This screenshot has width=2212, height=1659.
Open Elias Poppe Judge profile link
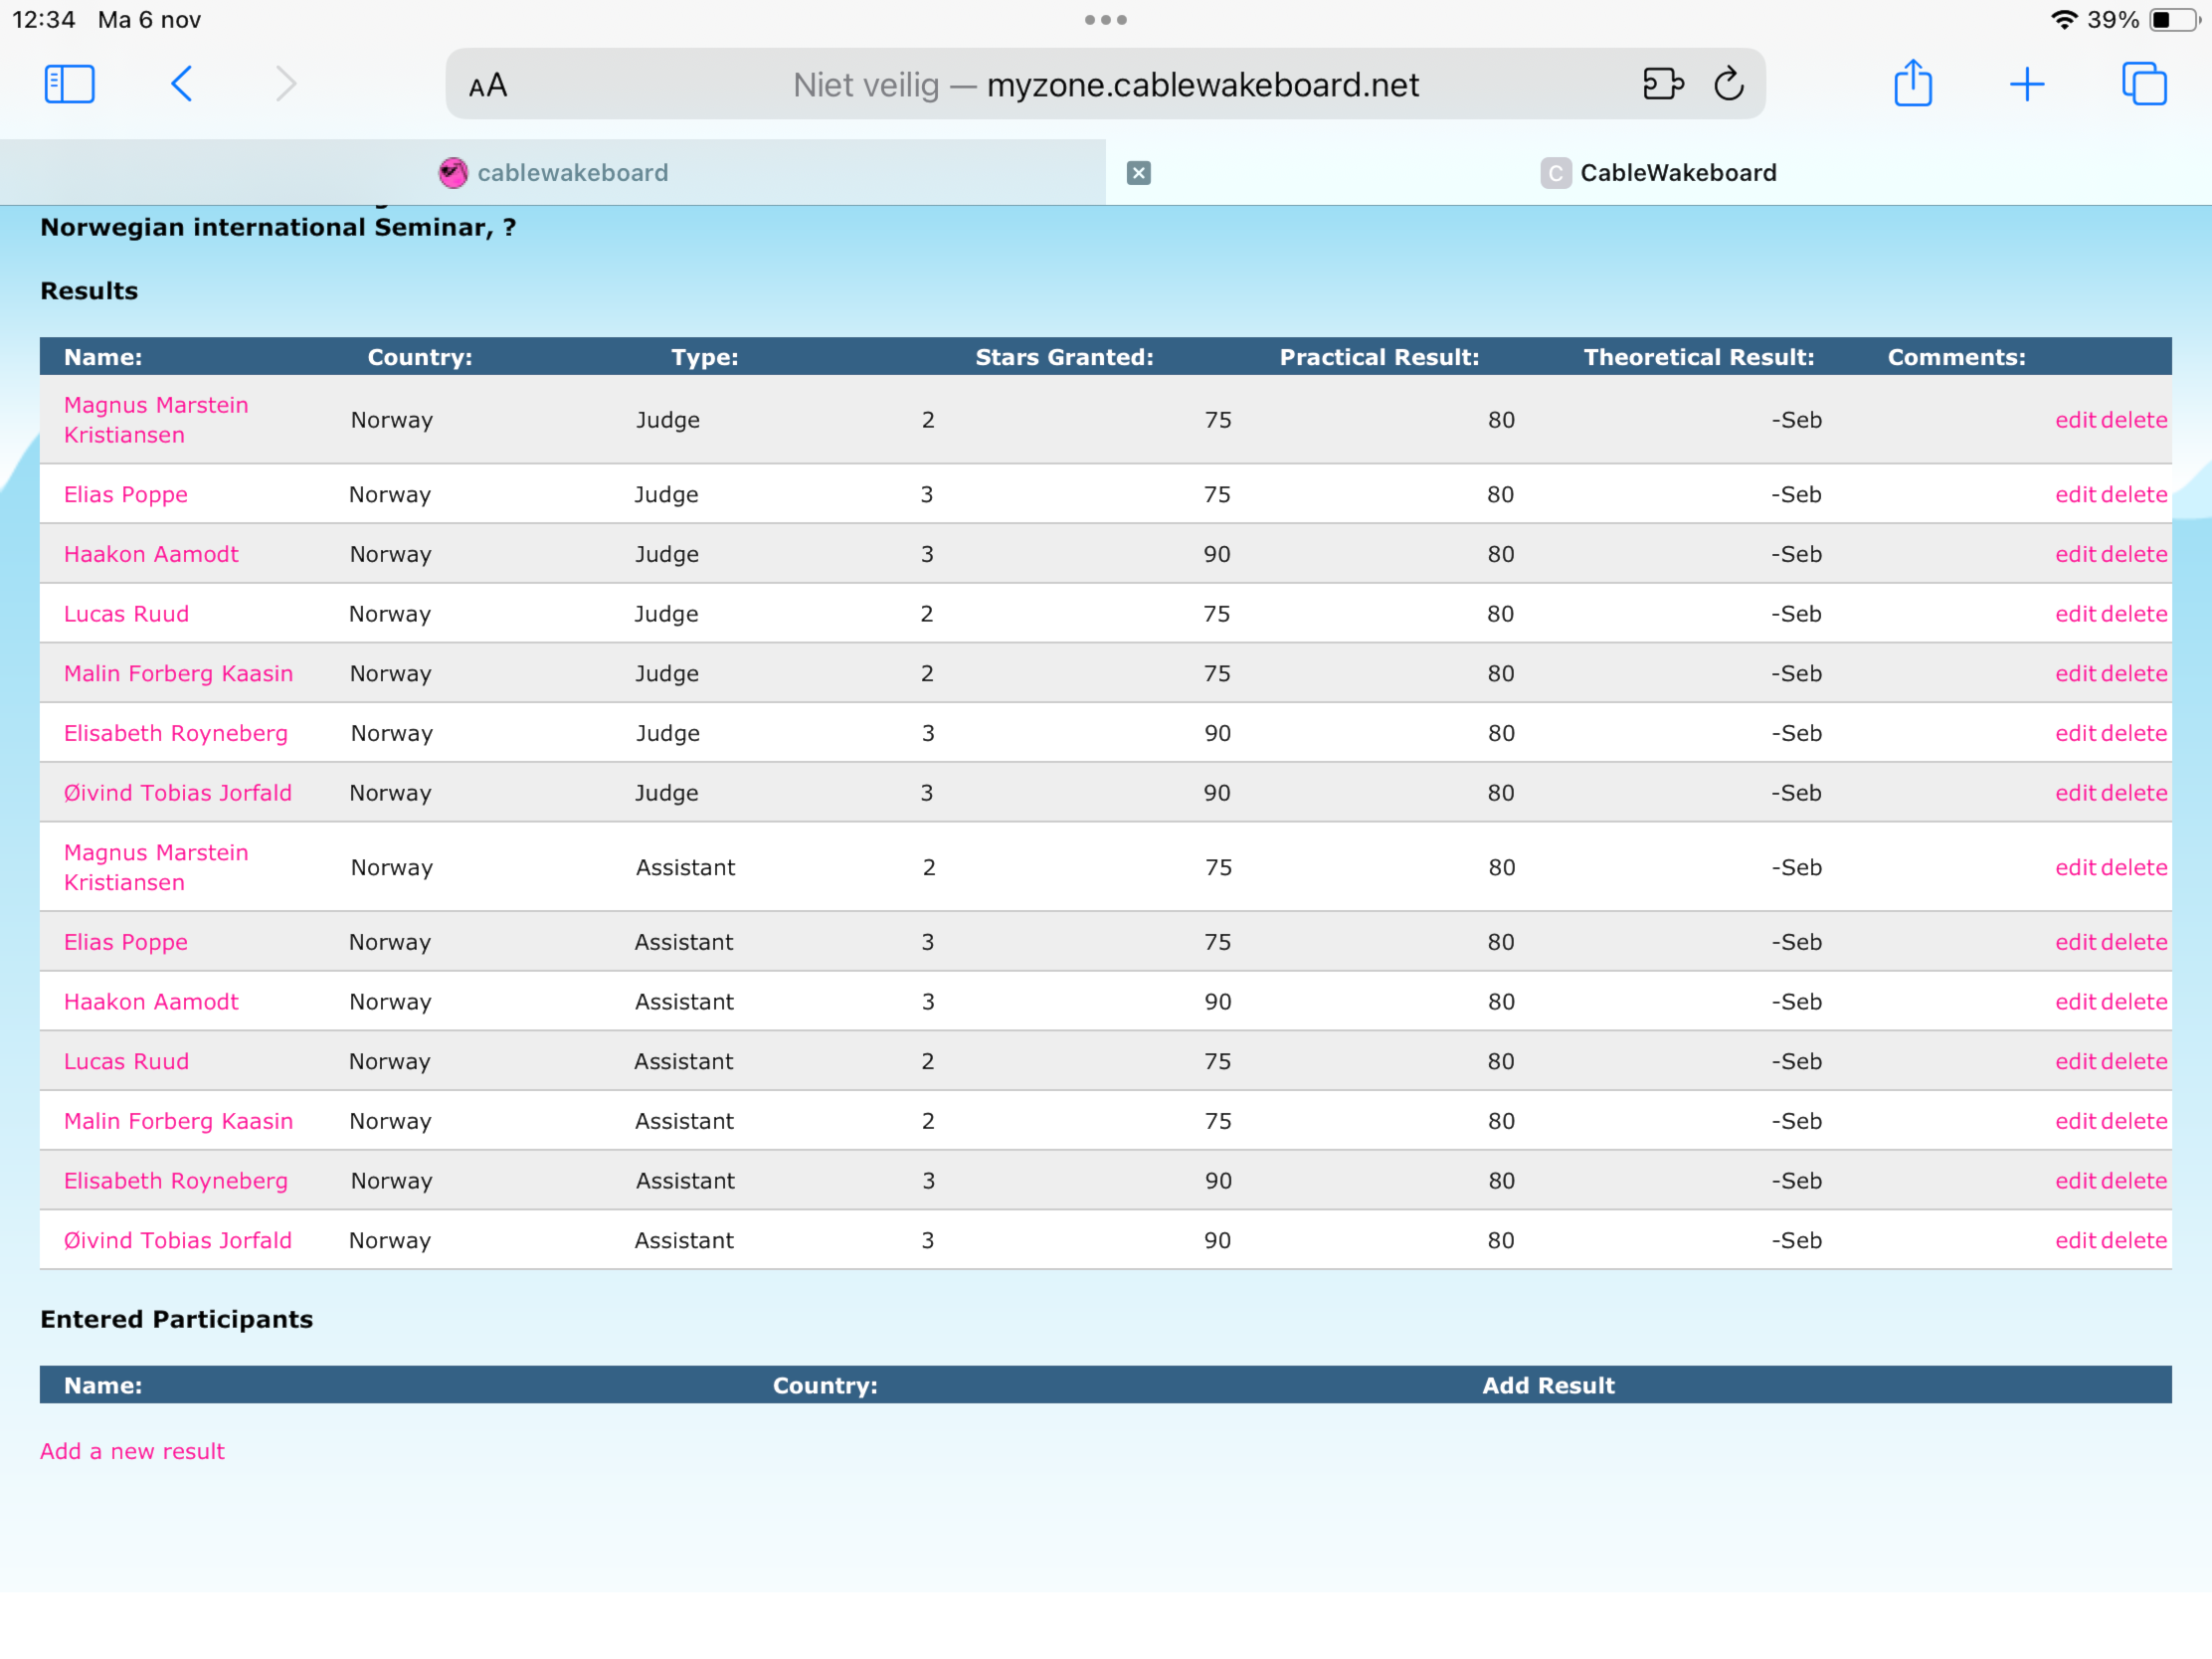pos(126,494)
